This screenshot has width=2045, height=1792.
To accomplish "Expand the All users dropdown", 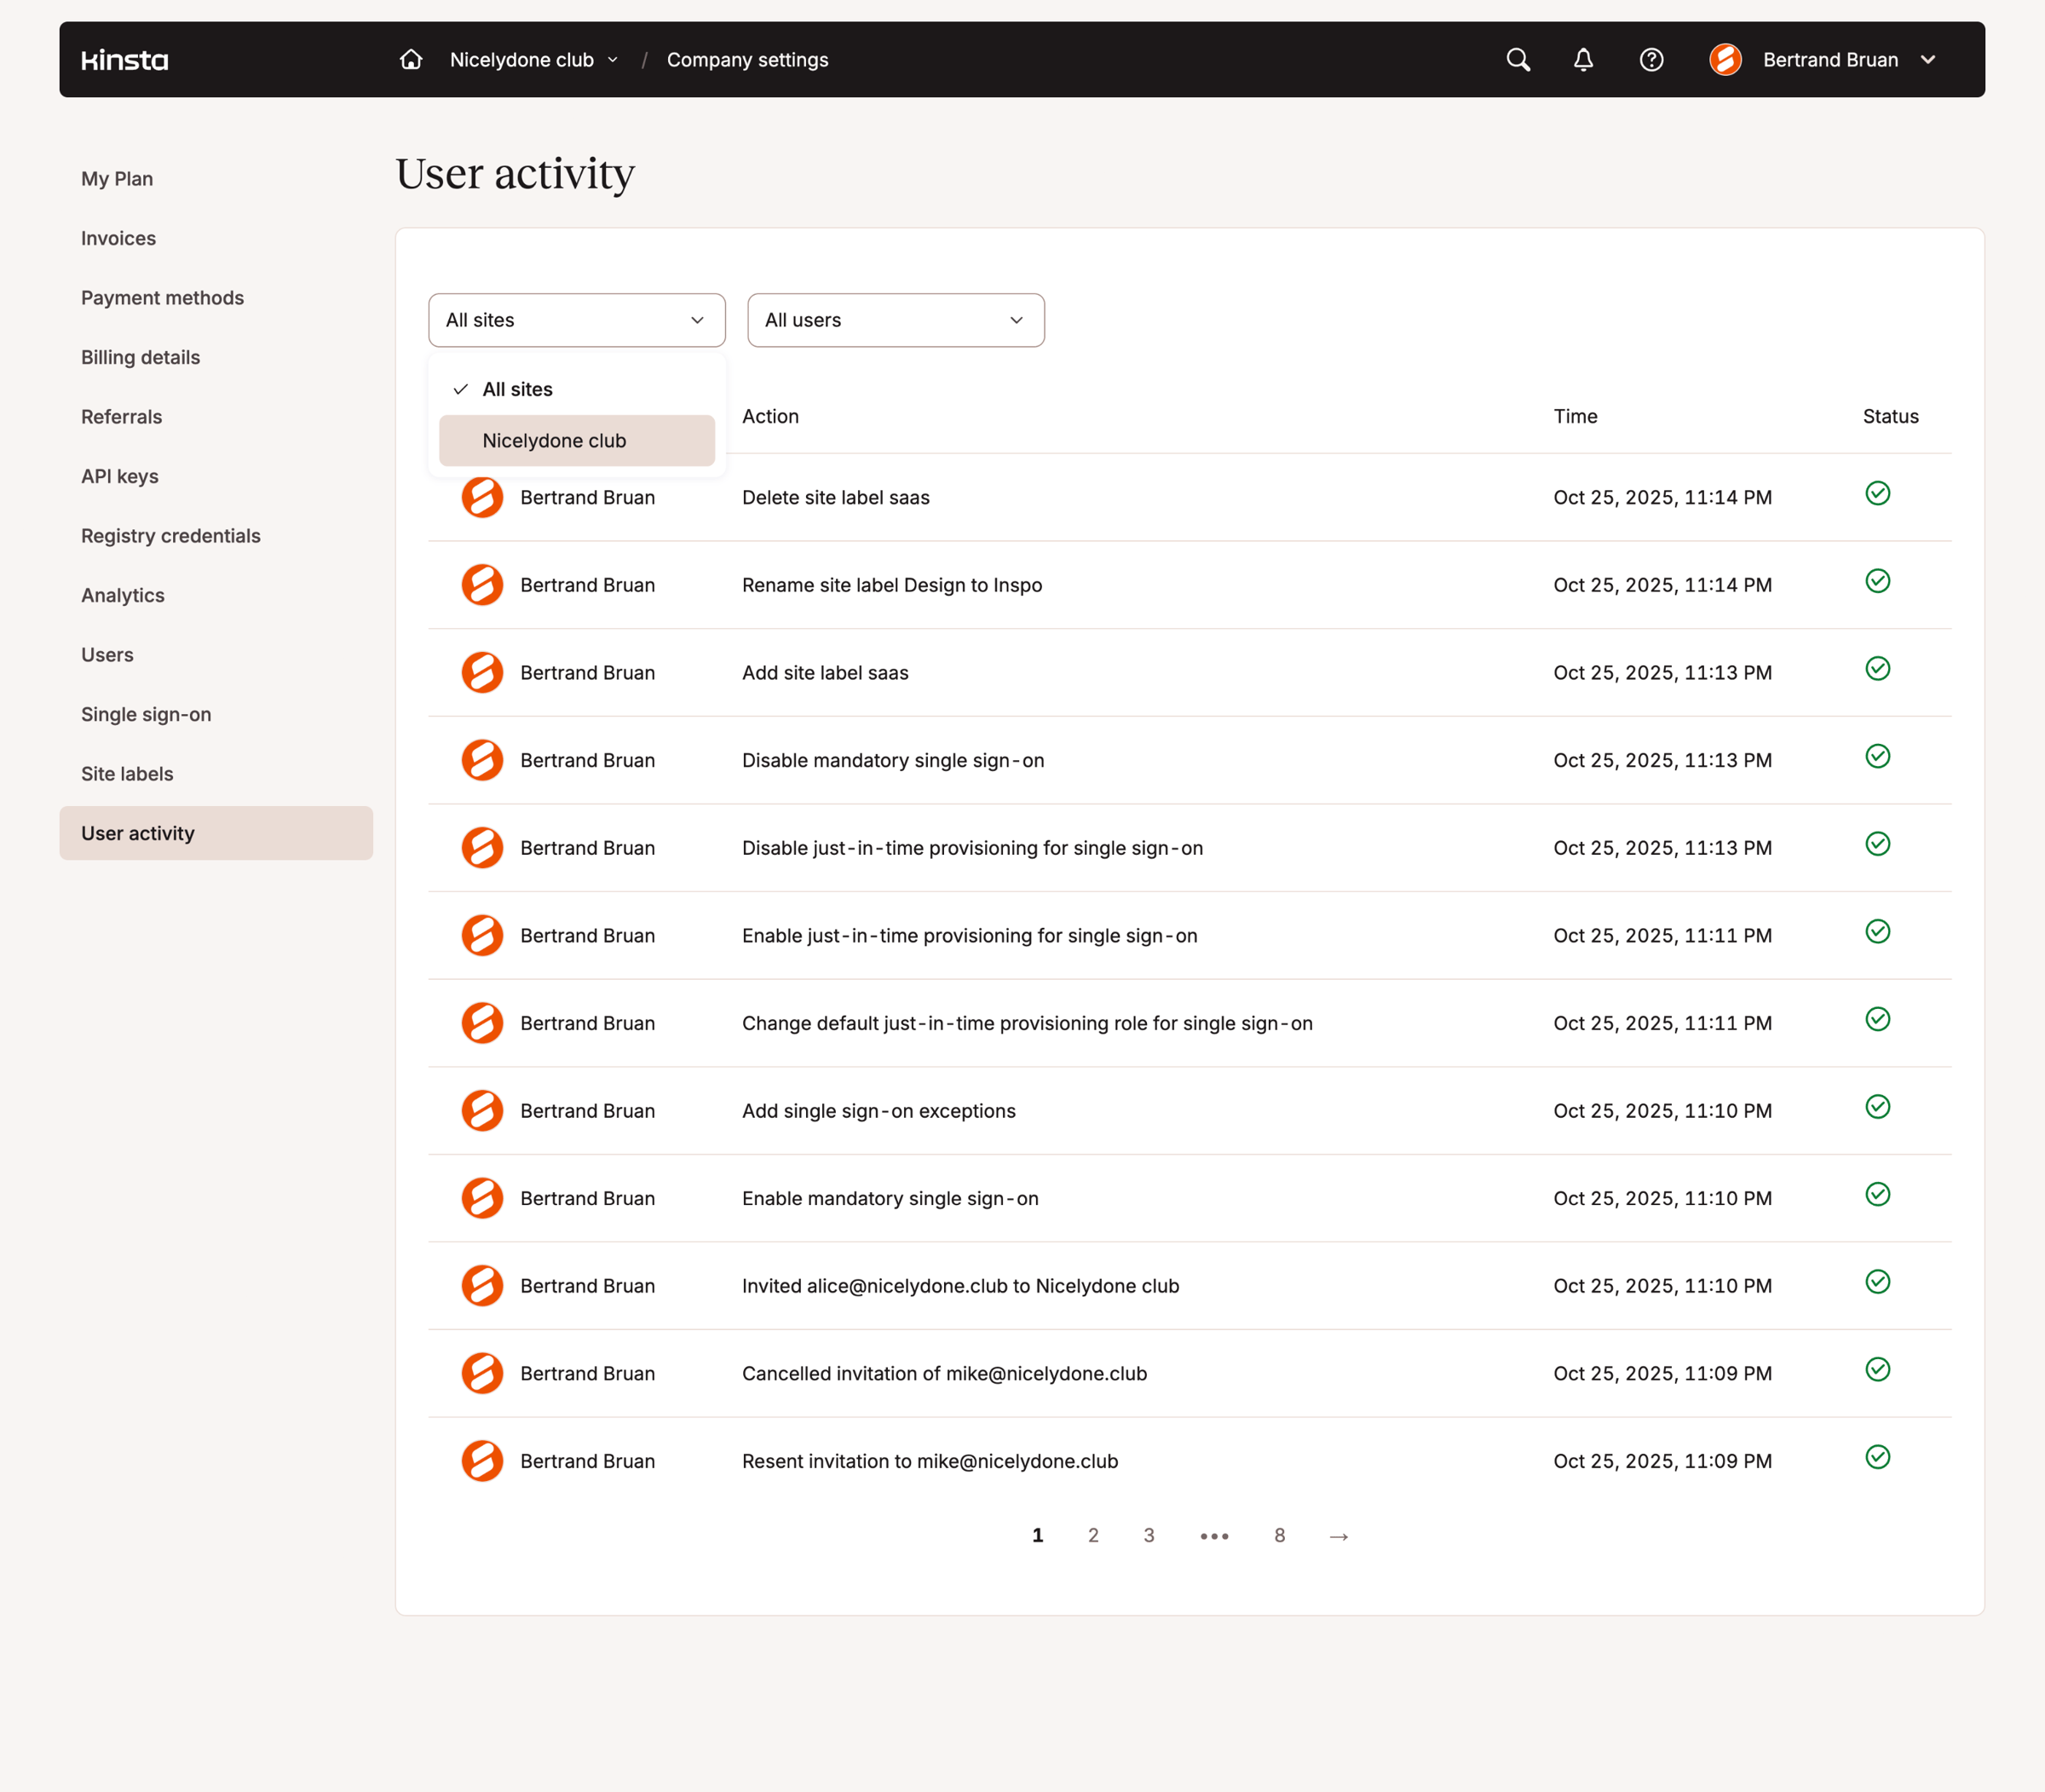I will pos(896,320).
